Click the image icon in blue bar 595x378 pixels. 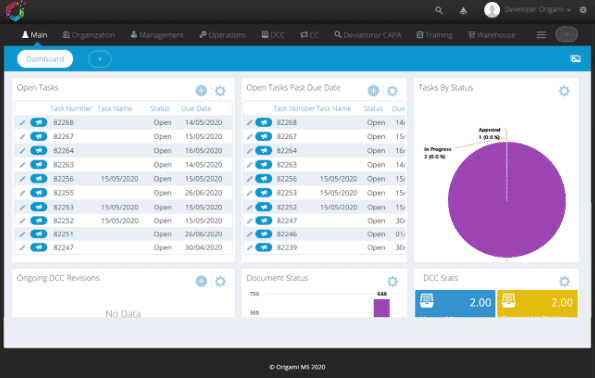pos(575,58)
